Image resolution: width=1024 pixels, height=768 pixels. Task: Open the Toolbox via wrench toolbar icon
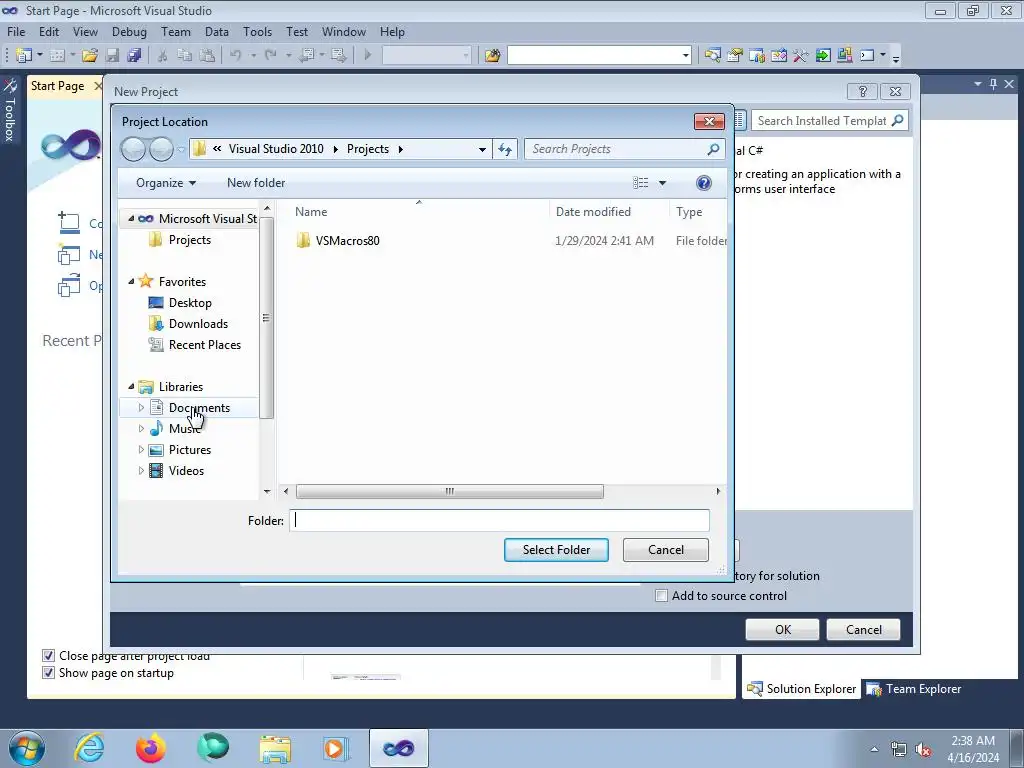[x=801, y=56]
